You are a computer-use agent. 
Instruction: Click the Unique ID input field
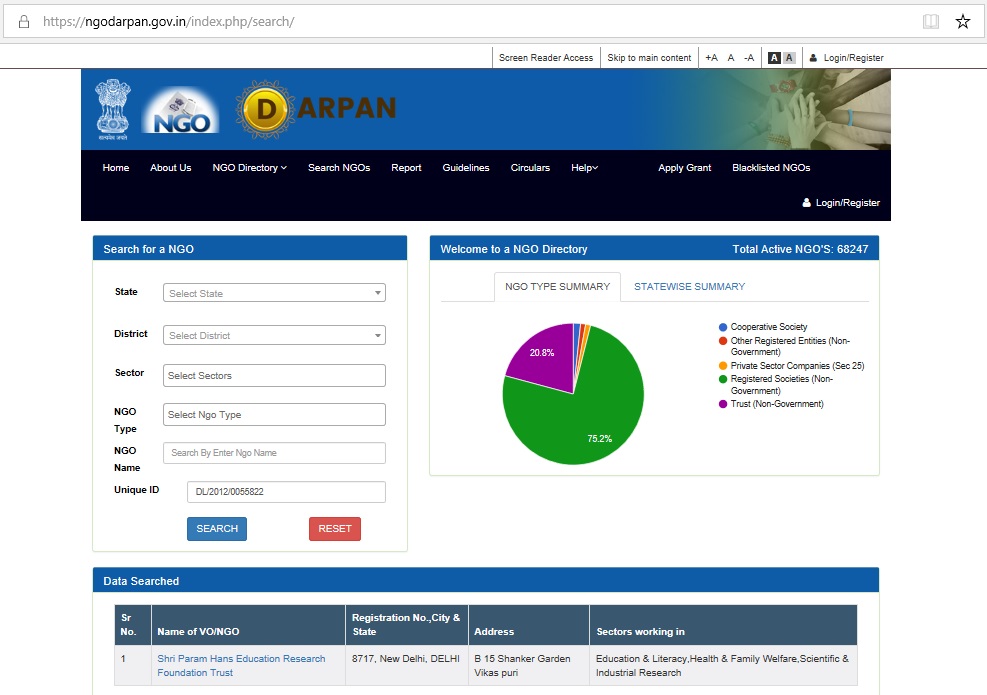[286, 492]
